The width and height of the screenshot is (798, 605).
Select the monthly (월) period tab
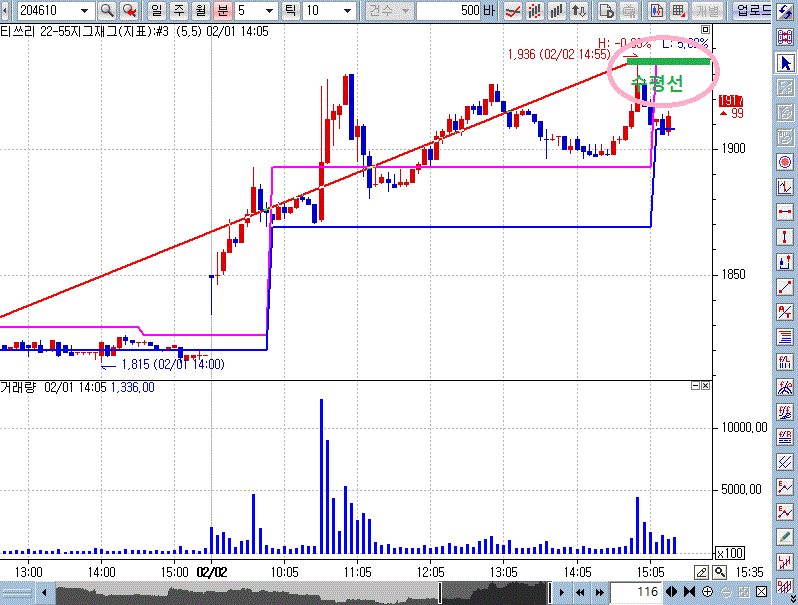[x=200, y=11]
